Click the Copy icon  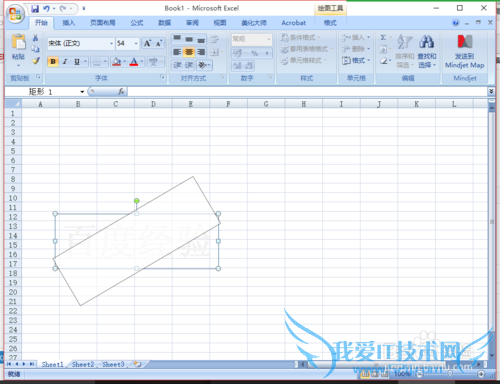pyautogui.click(x=35, y=49)
